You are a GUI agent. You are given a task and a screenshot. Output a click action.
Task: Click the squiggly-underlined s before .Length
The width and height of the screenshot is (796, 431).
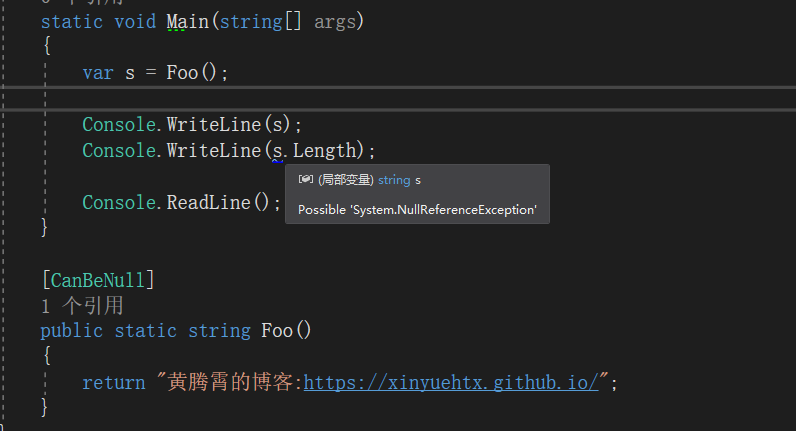[277, 150]
